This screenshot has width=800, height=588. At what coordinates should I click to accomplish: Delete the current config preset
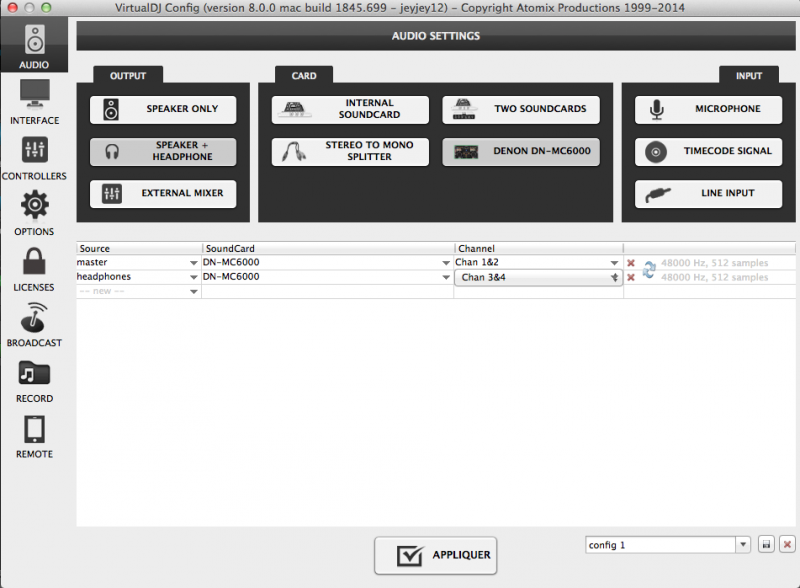pos(787,545)
